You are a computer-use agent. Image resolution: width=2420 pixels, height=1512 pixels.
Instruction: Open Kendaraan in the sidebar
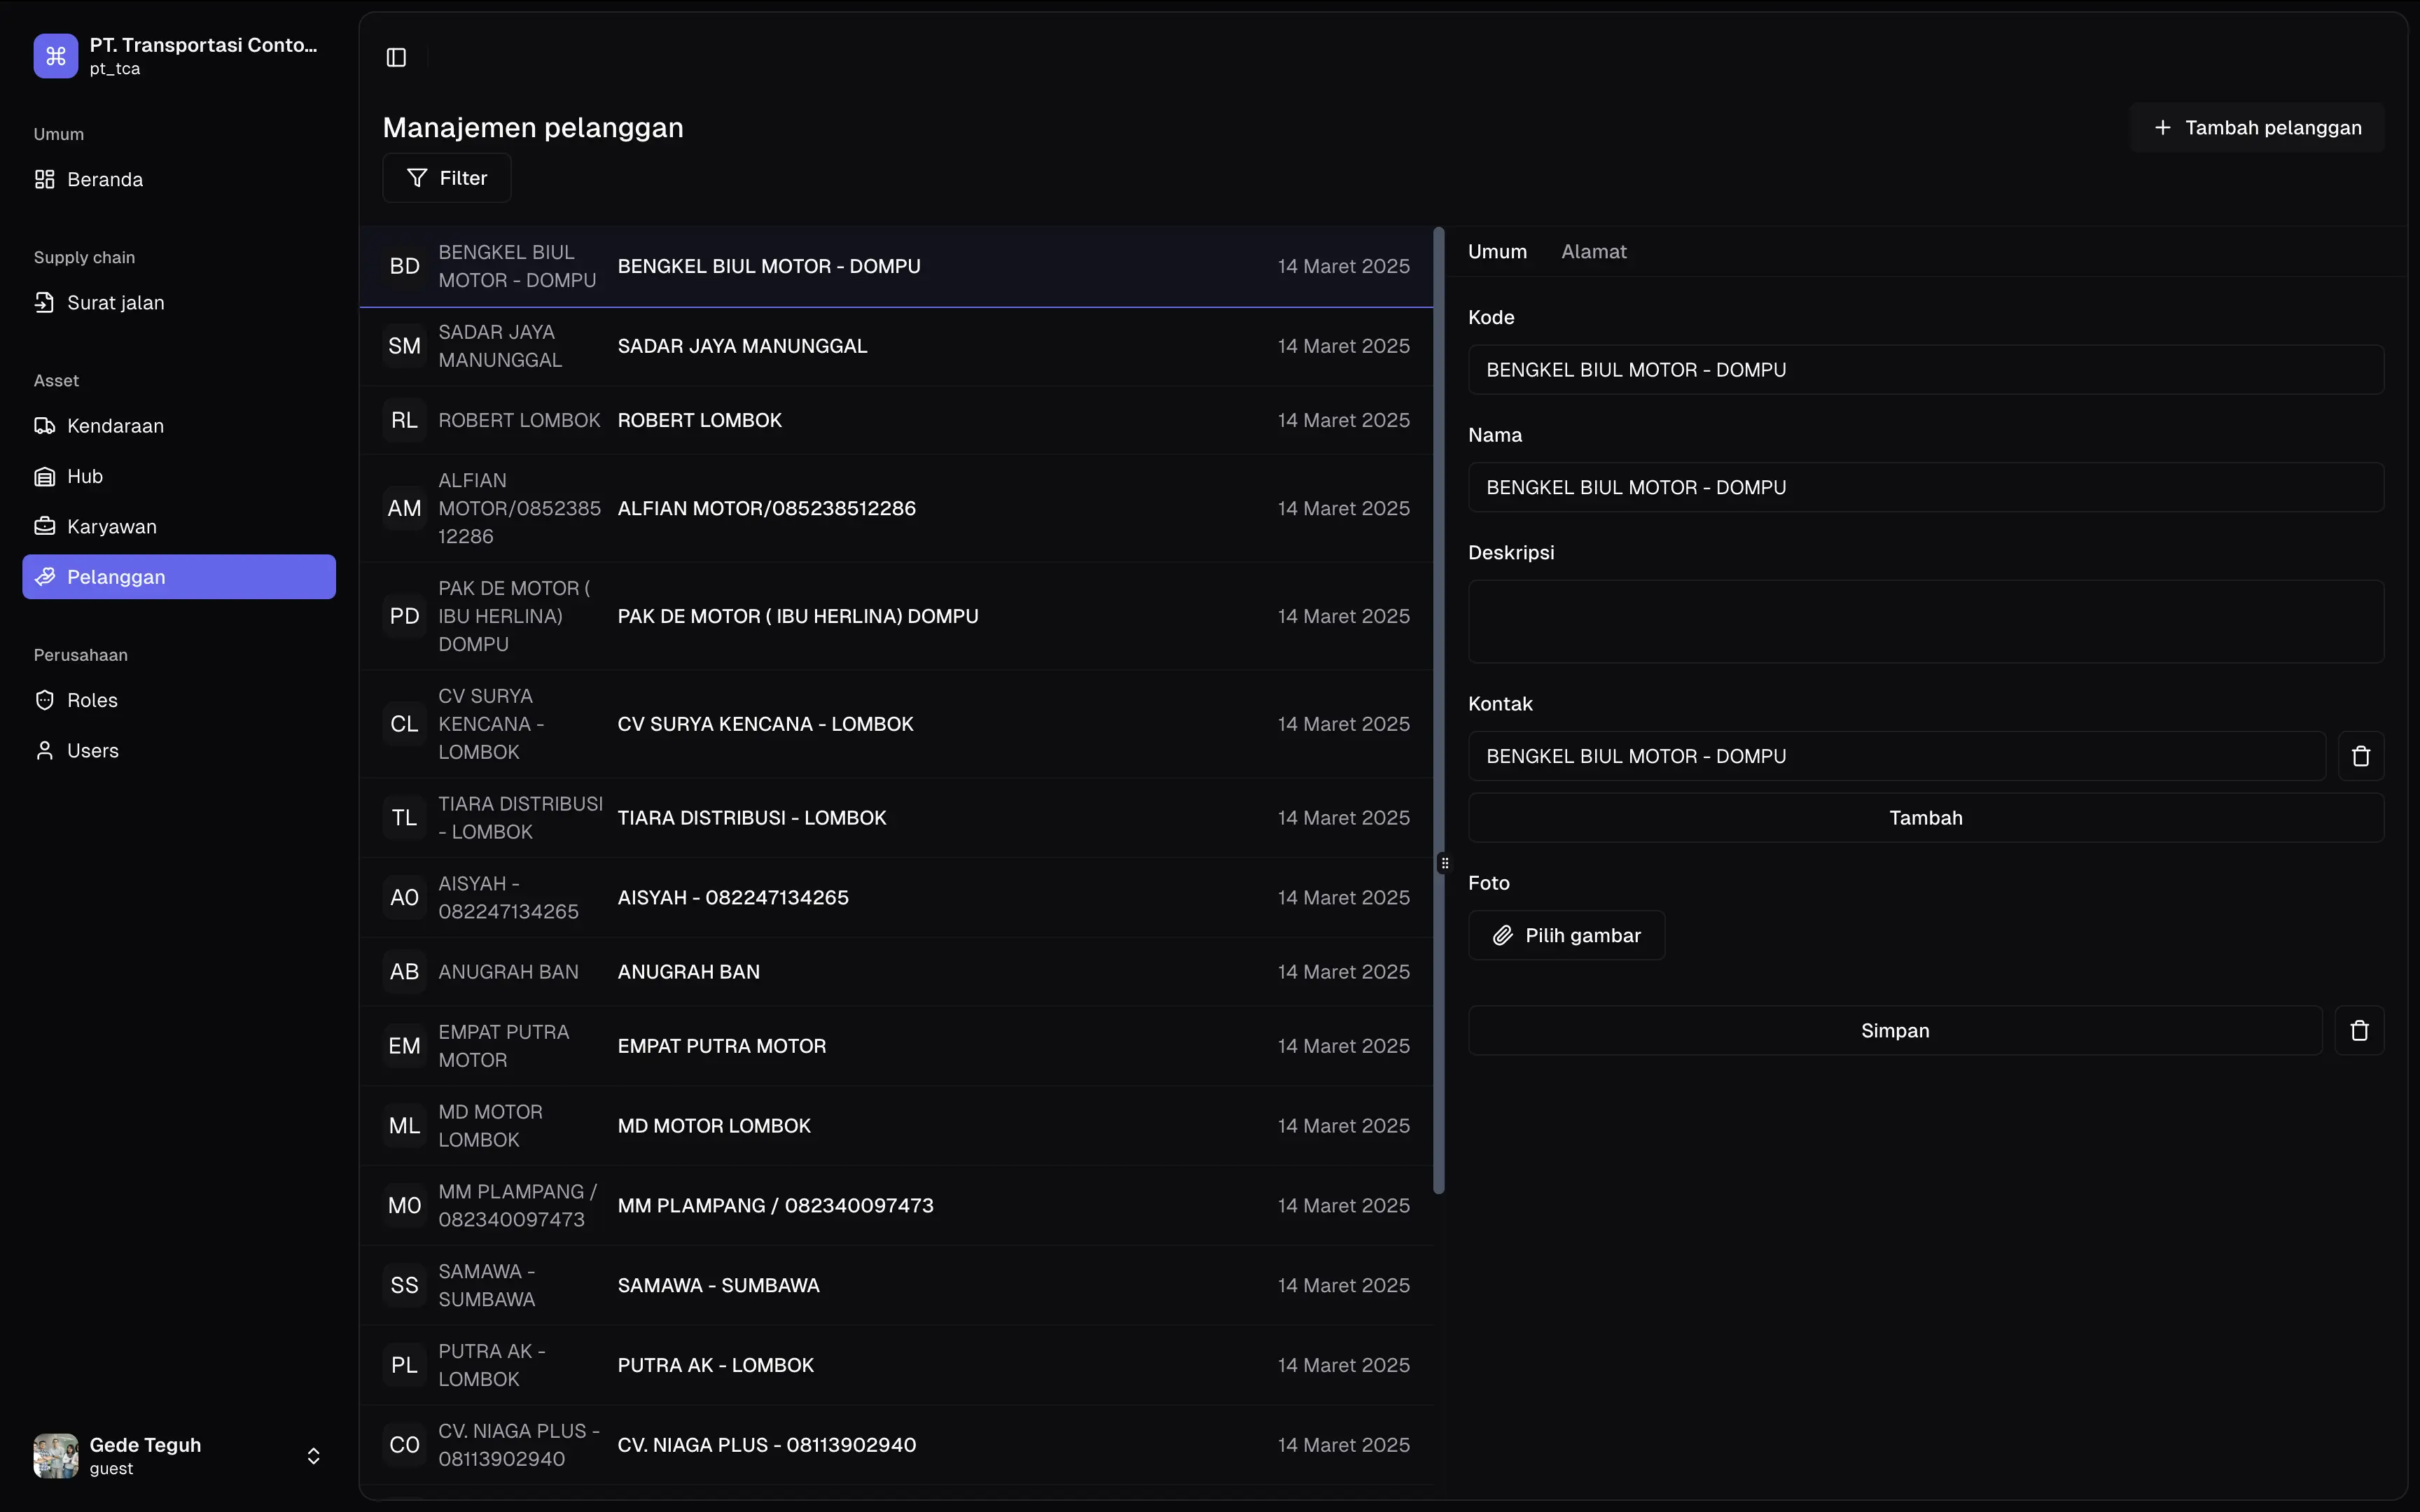coord(115,426)
